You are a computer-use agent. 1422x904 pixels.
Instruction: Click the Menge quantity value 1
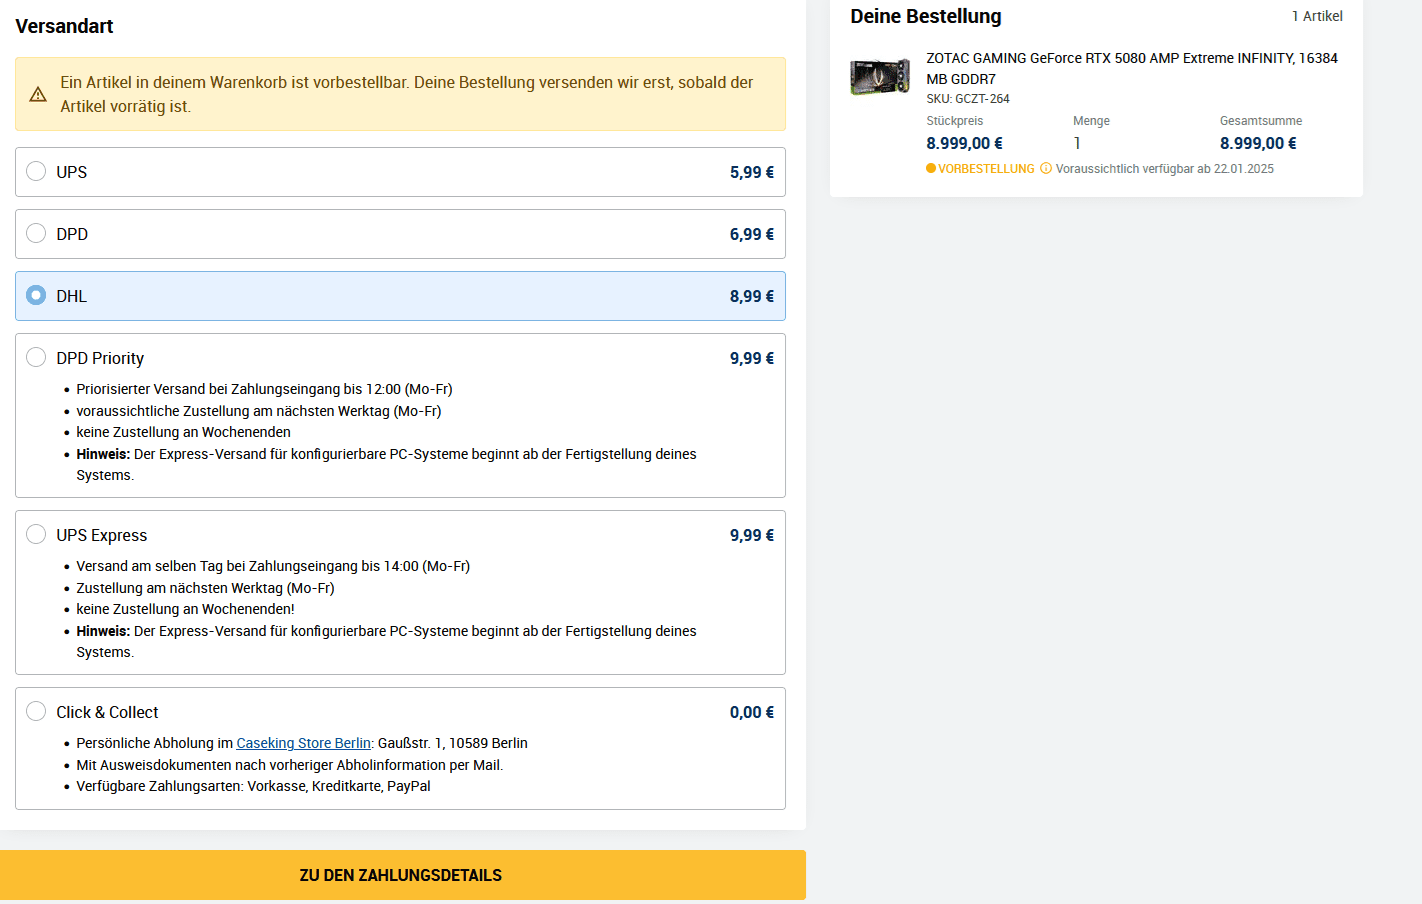click(1077, 143)
